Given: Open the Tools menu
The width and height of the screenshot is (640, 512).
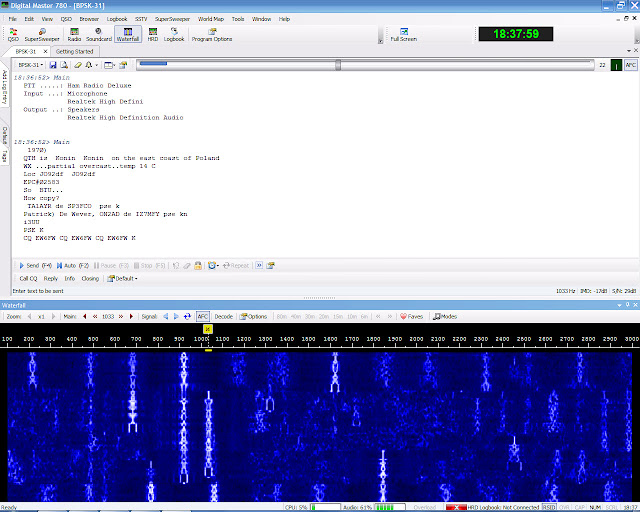Looking at the screenshot, I should pos(238,19).
